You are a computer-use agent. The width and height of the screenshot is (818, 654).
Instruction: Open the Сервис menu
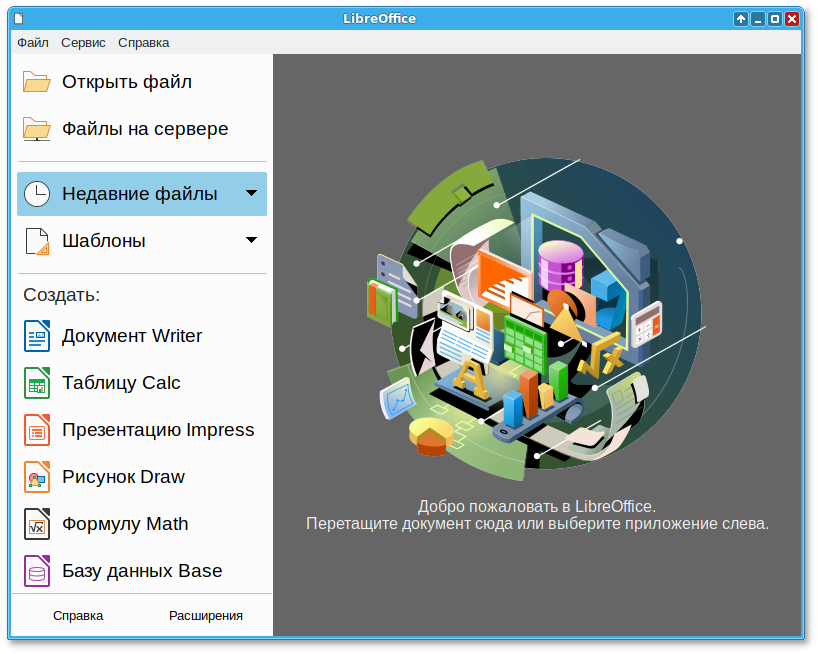[83, 43]
